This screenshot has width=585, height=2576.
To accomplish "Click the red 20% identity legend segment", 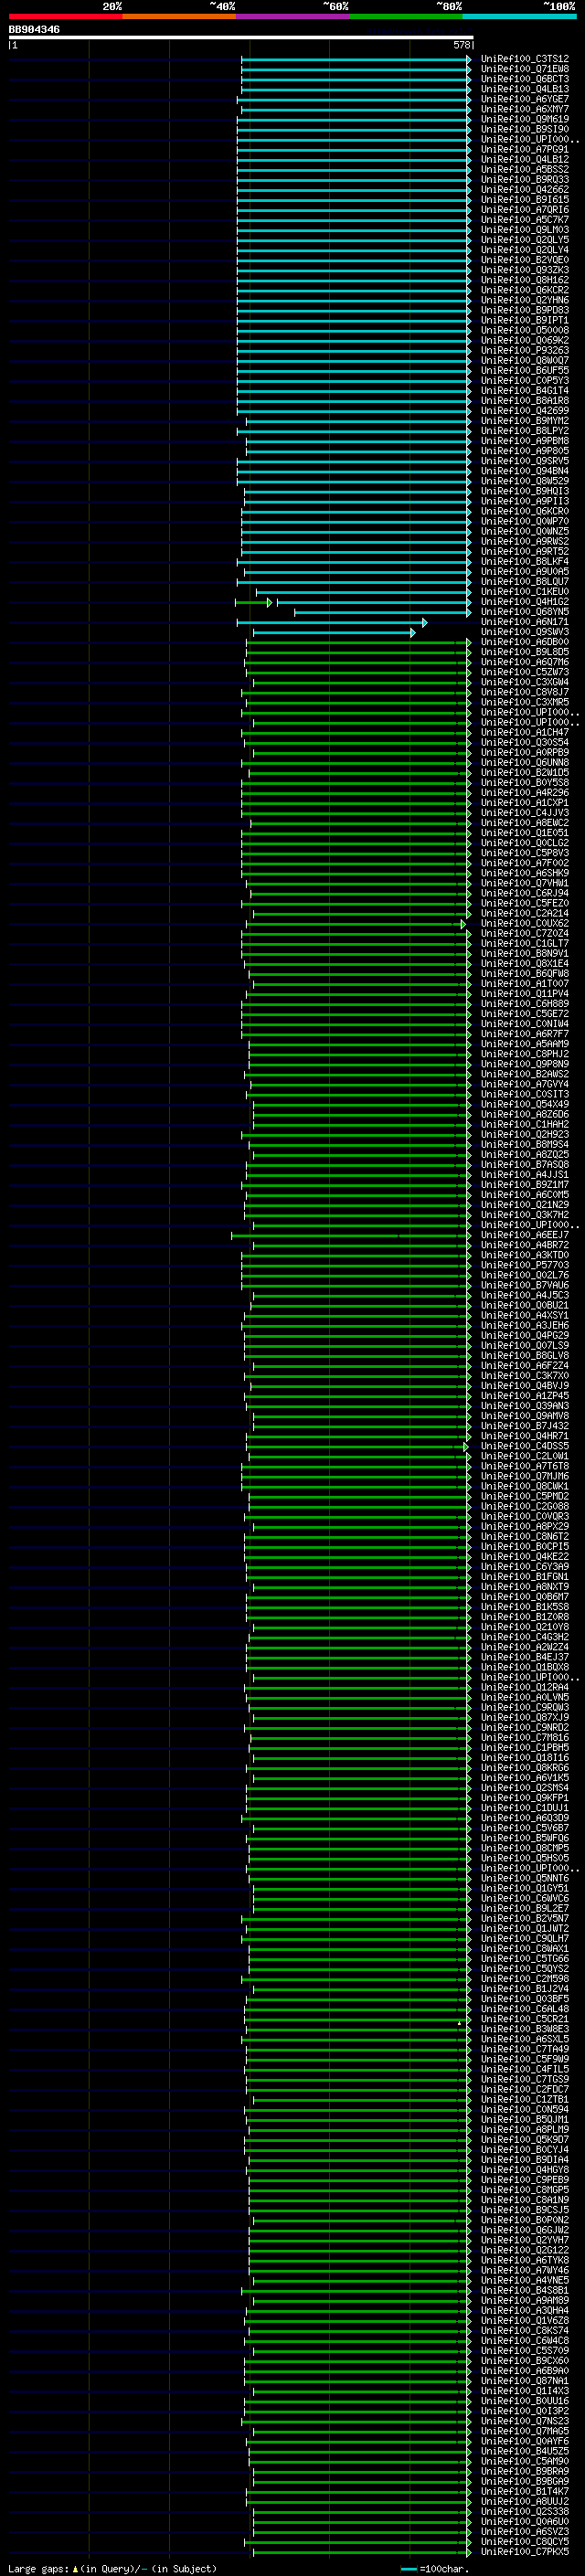I will pyautogui.click(x=65, y=17).
